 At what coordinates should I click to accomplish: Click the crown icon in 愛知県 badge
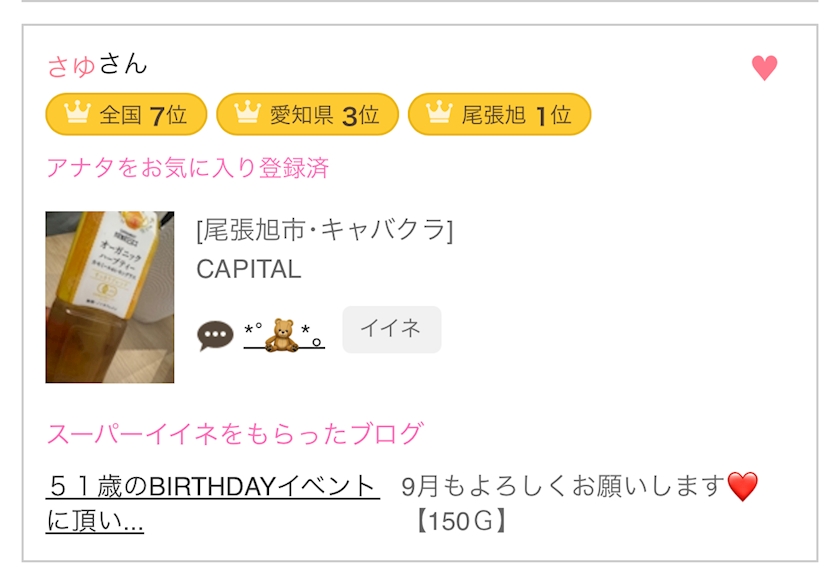(248, 114)
